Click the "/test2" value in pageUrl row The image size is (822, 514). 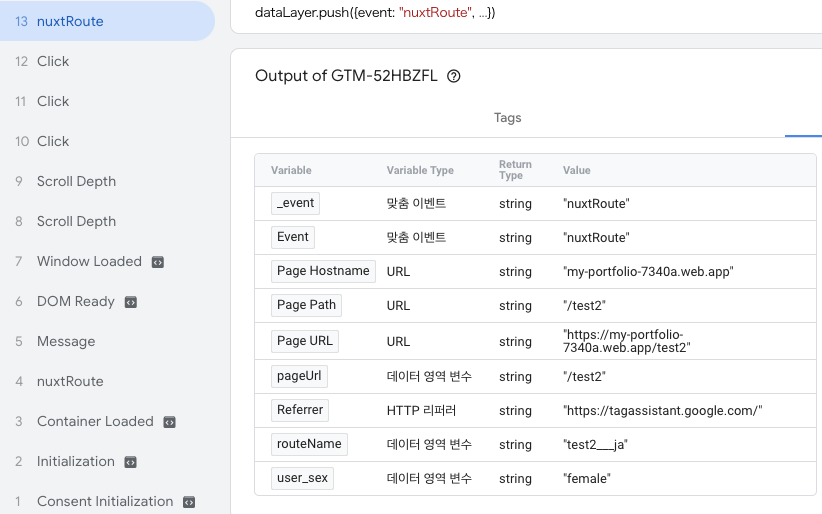(584, 377)
